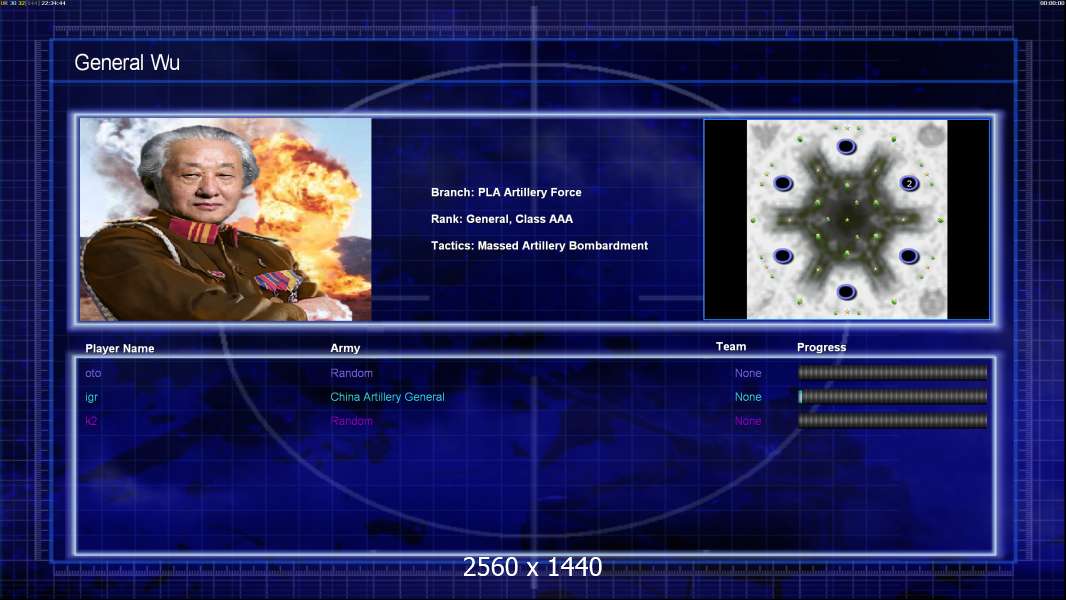Select player name 'oto'
This screenshot has width=1066, height=600.
(93, 373)
